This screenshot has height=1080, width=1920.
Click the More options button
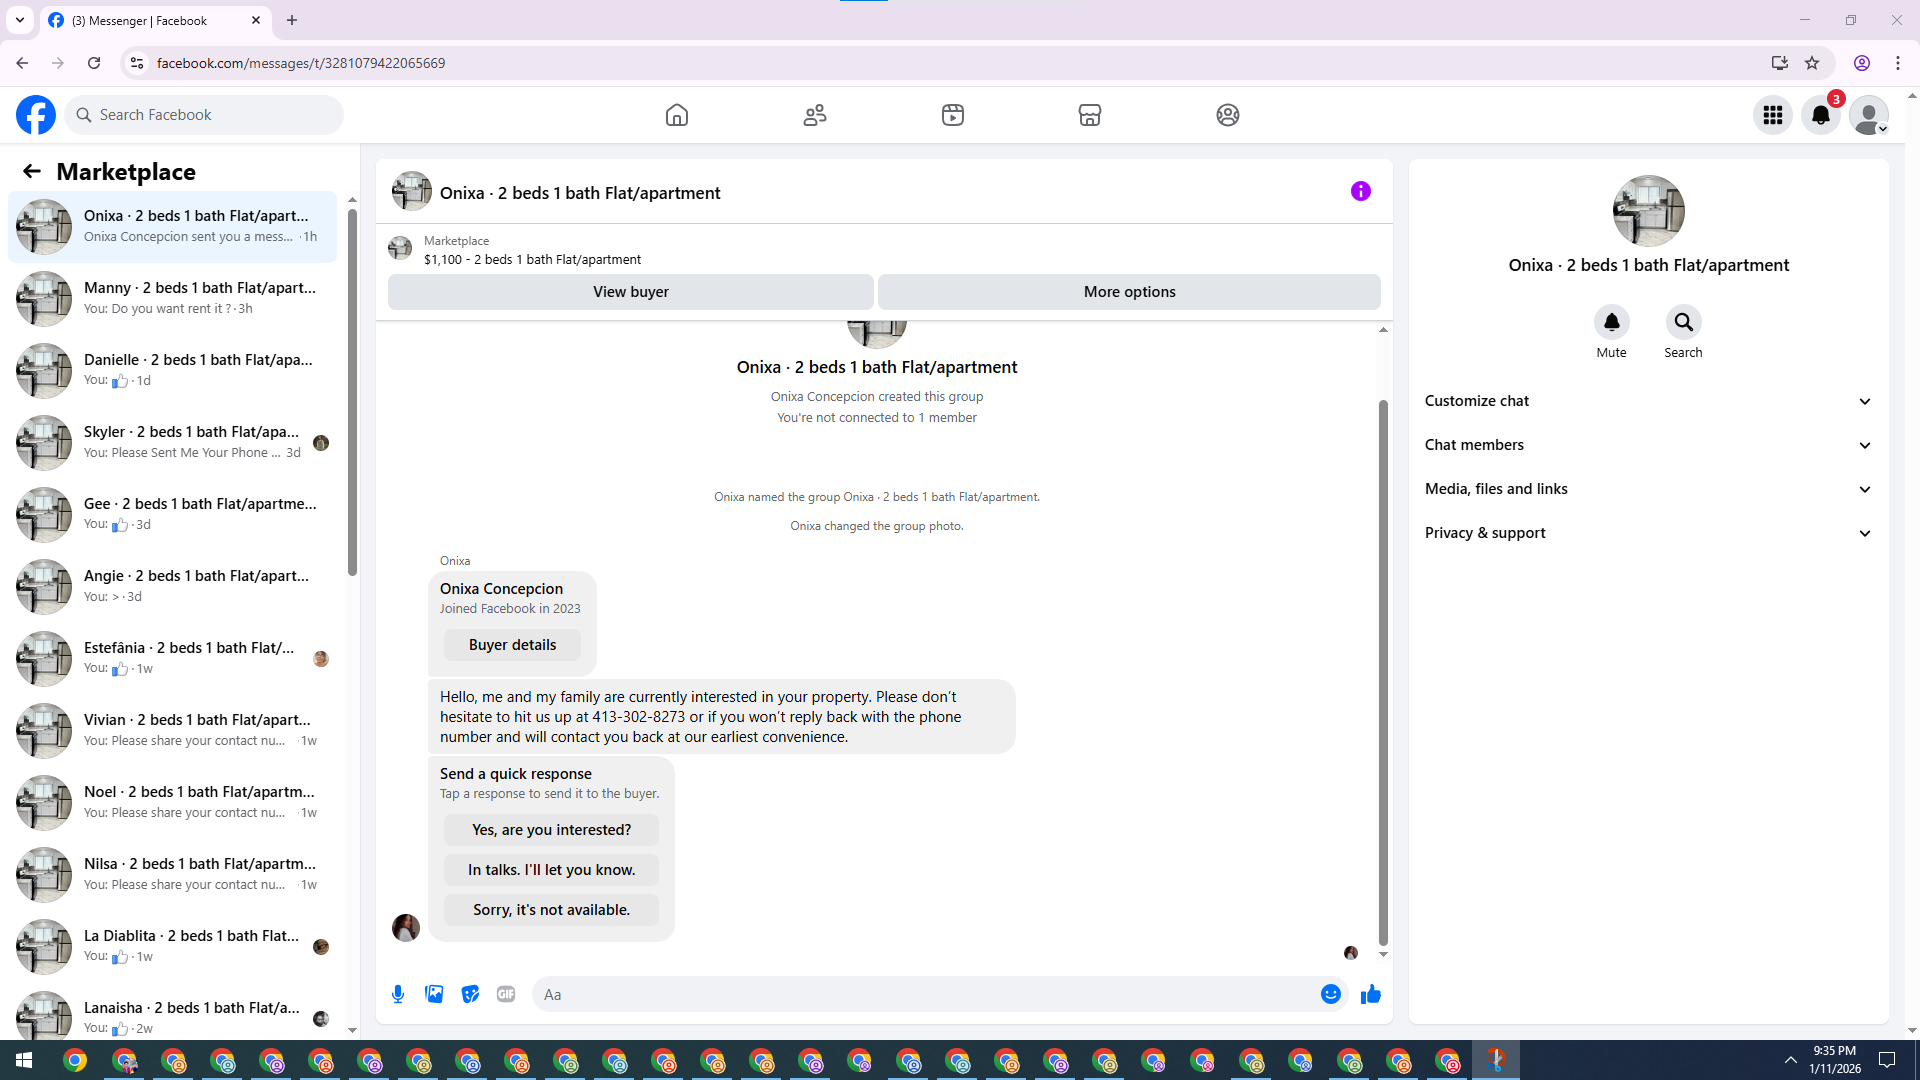coord(1129,292)
